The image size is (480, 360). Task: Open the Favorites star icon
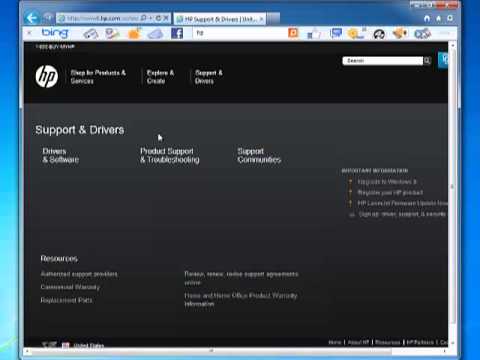point(439,19)
